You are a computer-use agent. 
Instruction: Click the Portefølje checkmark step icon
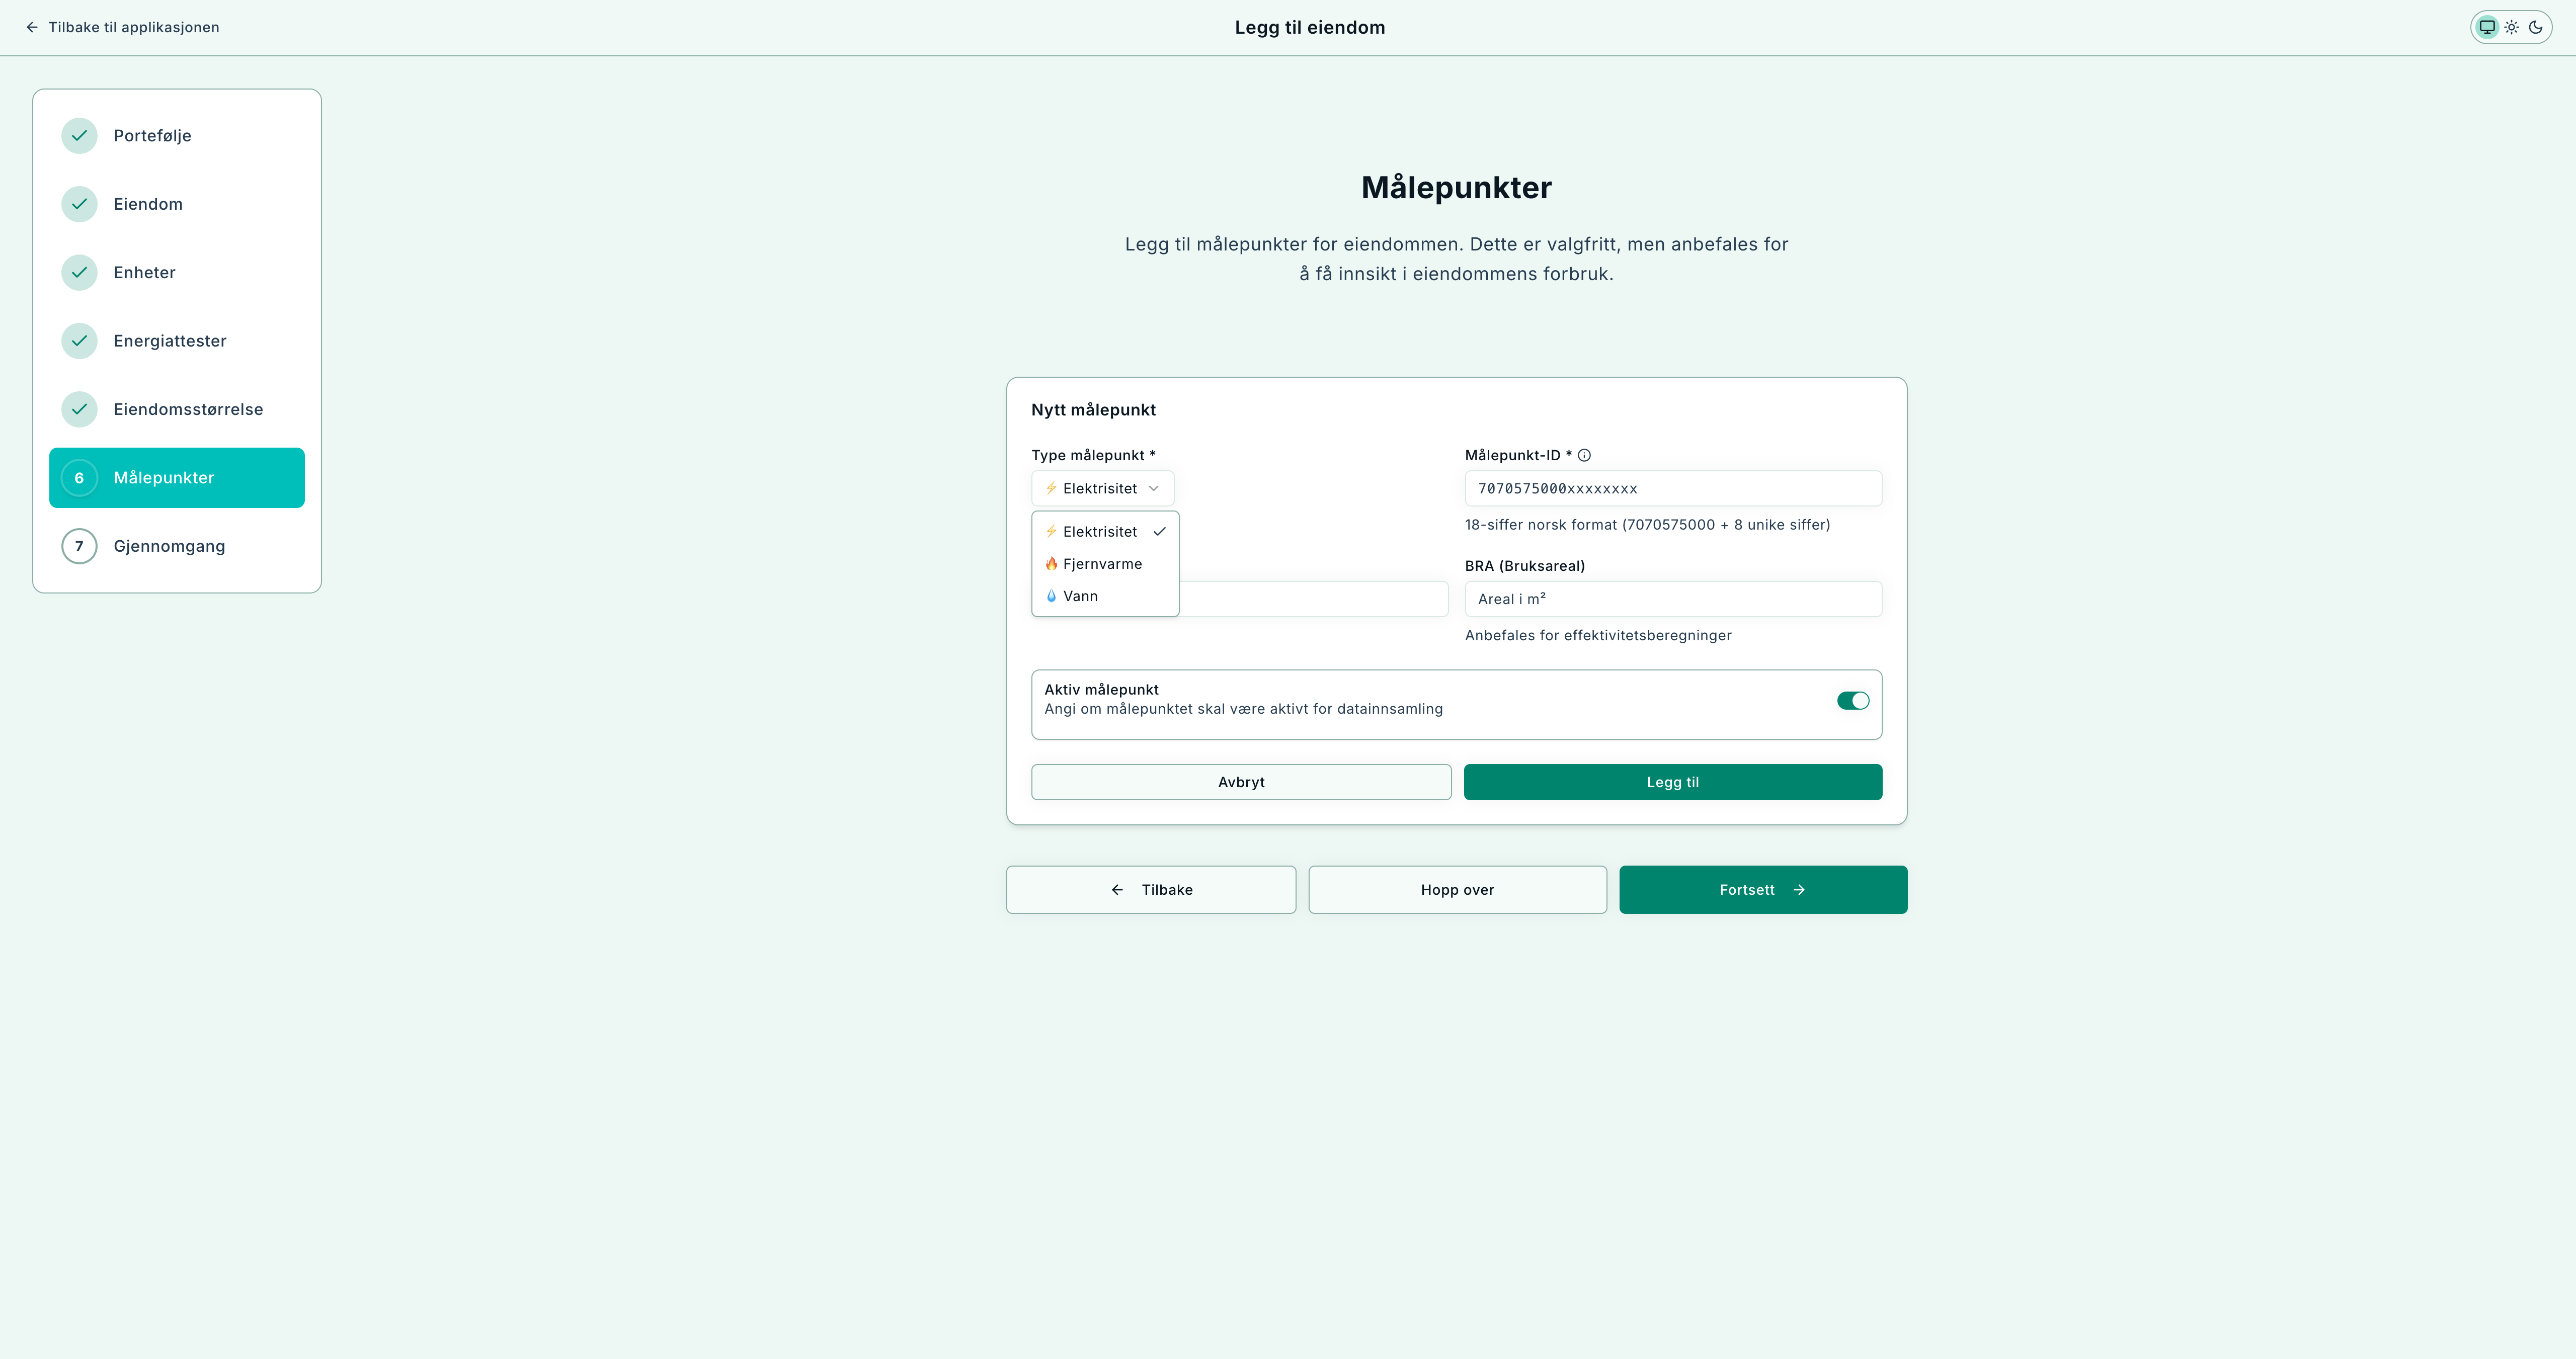click(79, 136)
